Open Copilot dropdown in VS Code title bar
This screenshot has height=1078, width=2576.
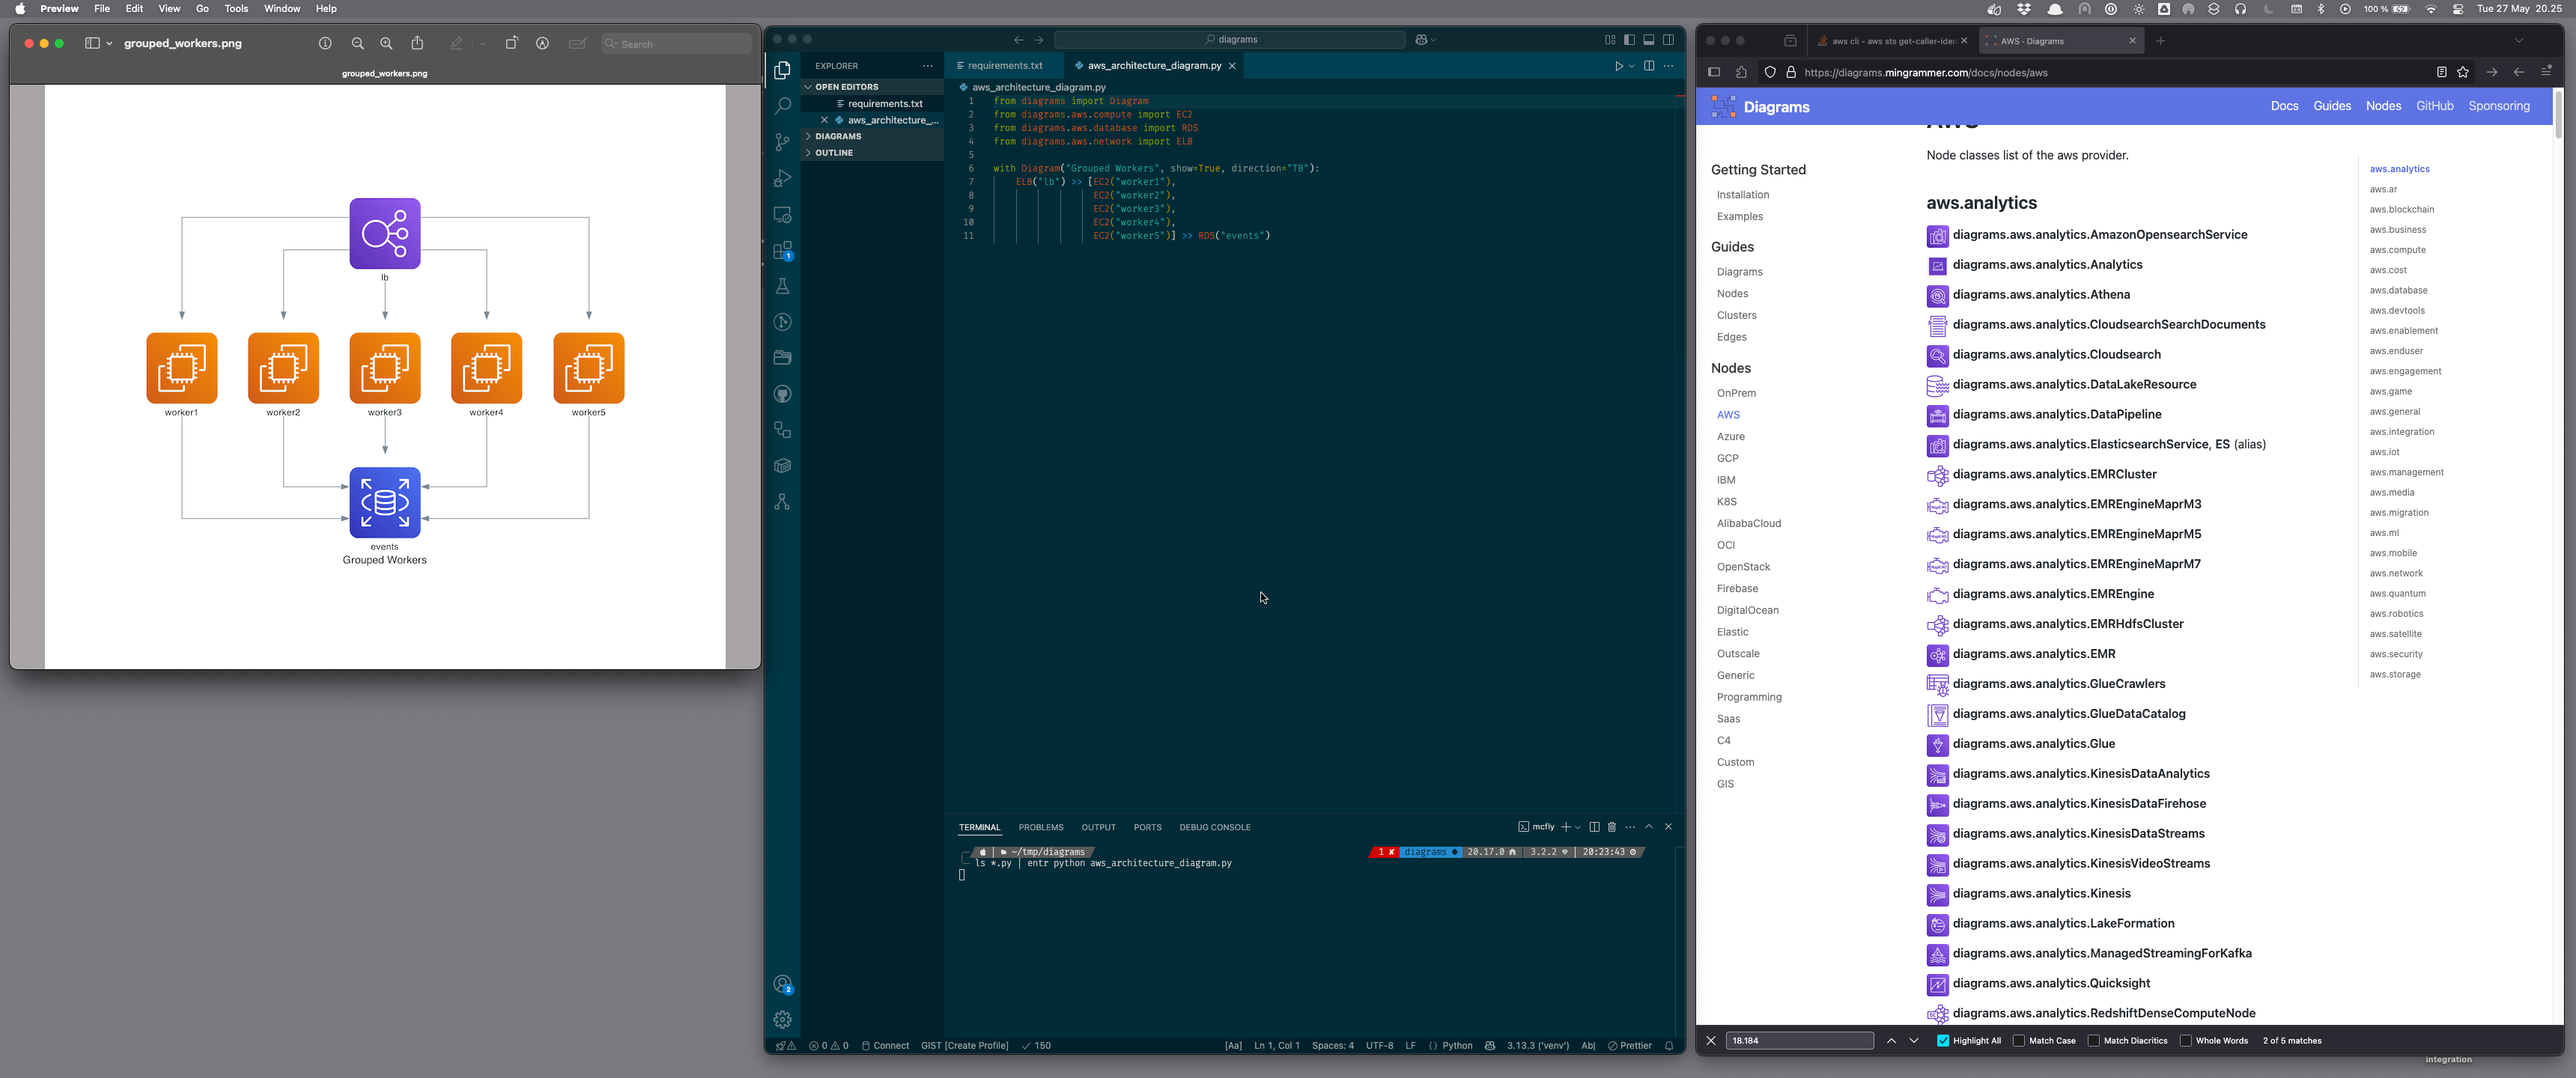(x=1426, y=40)
